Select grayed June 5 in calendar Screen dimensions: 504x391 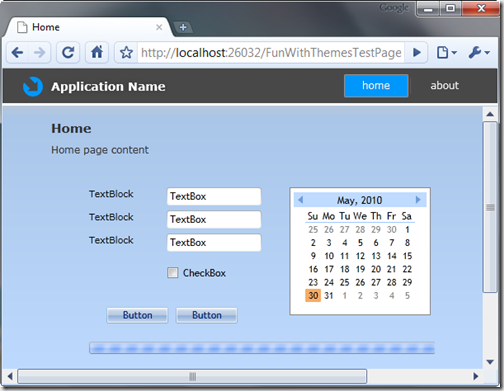pos(407,296)
